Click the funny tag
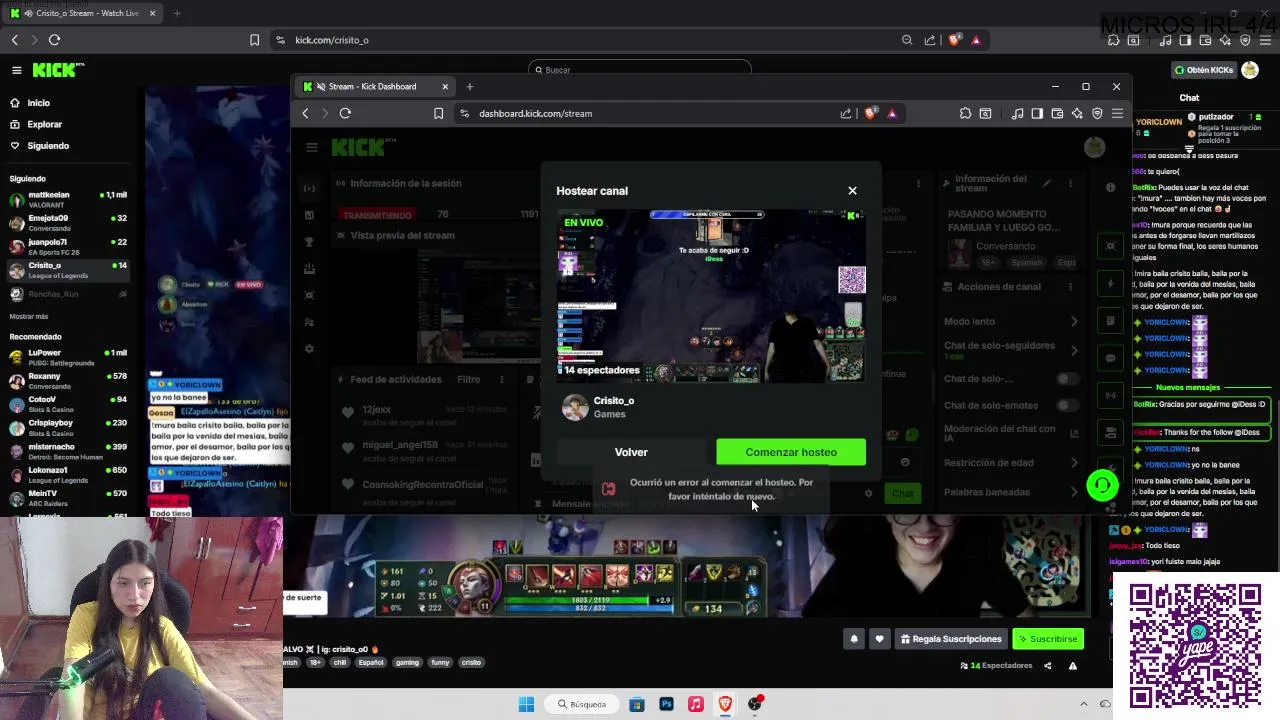The image size is (1280, 720). click(440, 662)
